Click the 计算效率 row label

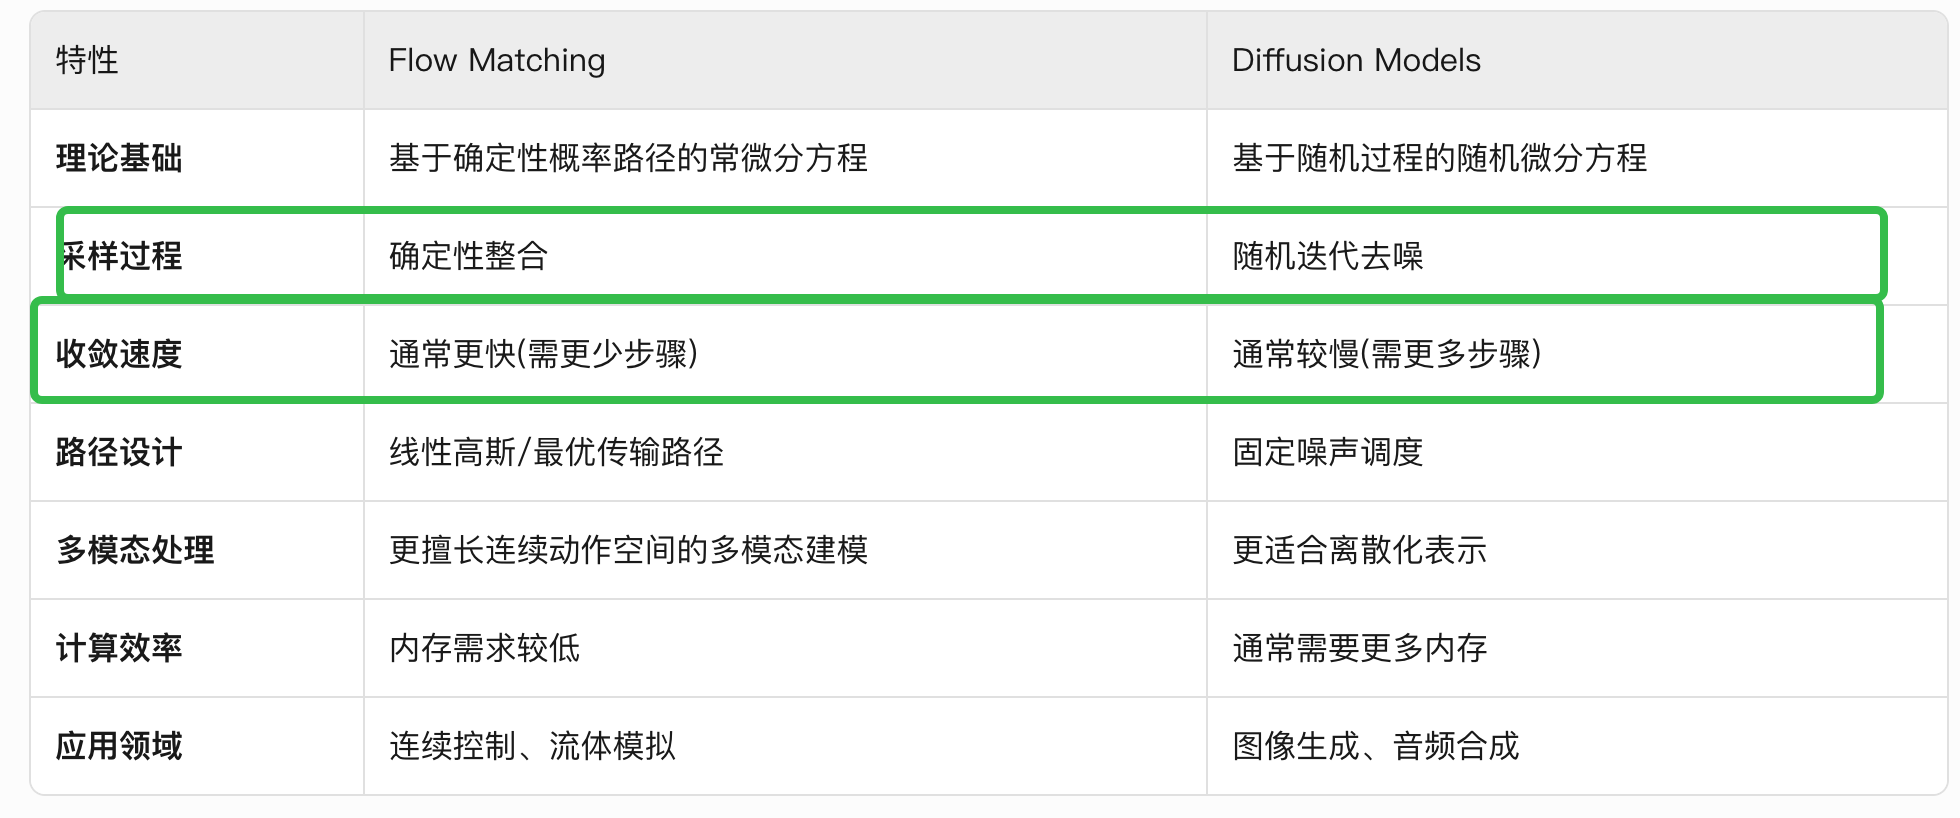coord(119,649)
